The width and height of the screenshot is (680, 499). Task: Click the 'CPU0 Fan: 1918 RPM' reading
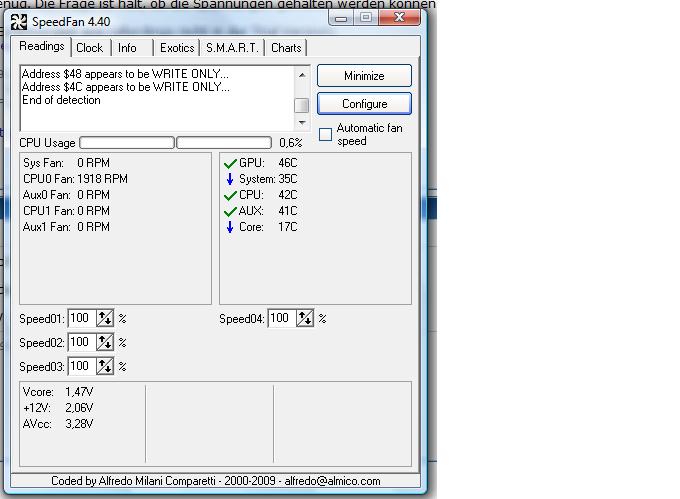[x=75, y=179]
